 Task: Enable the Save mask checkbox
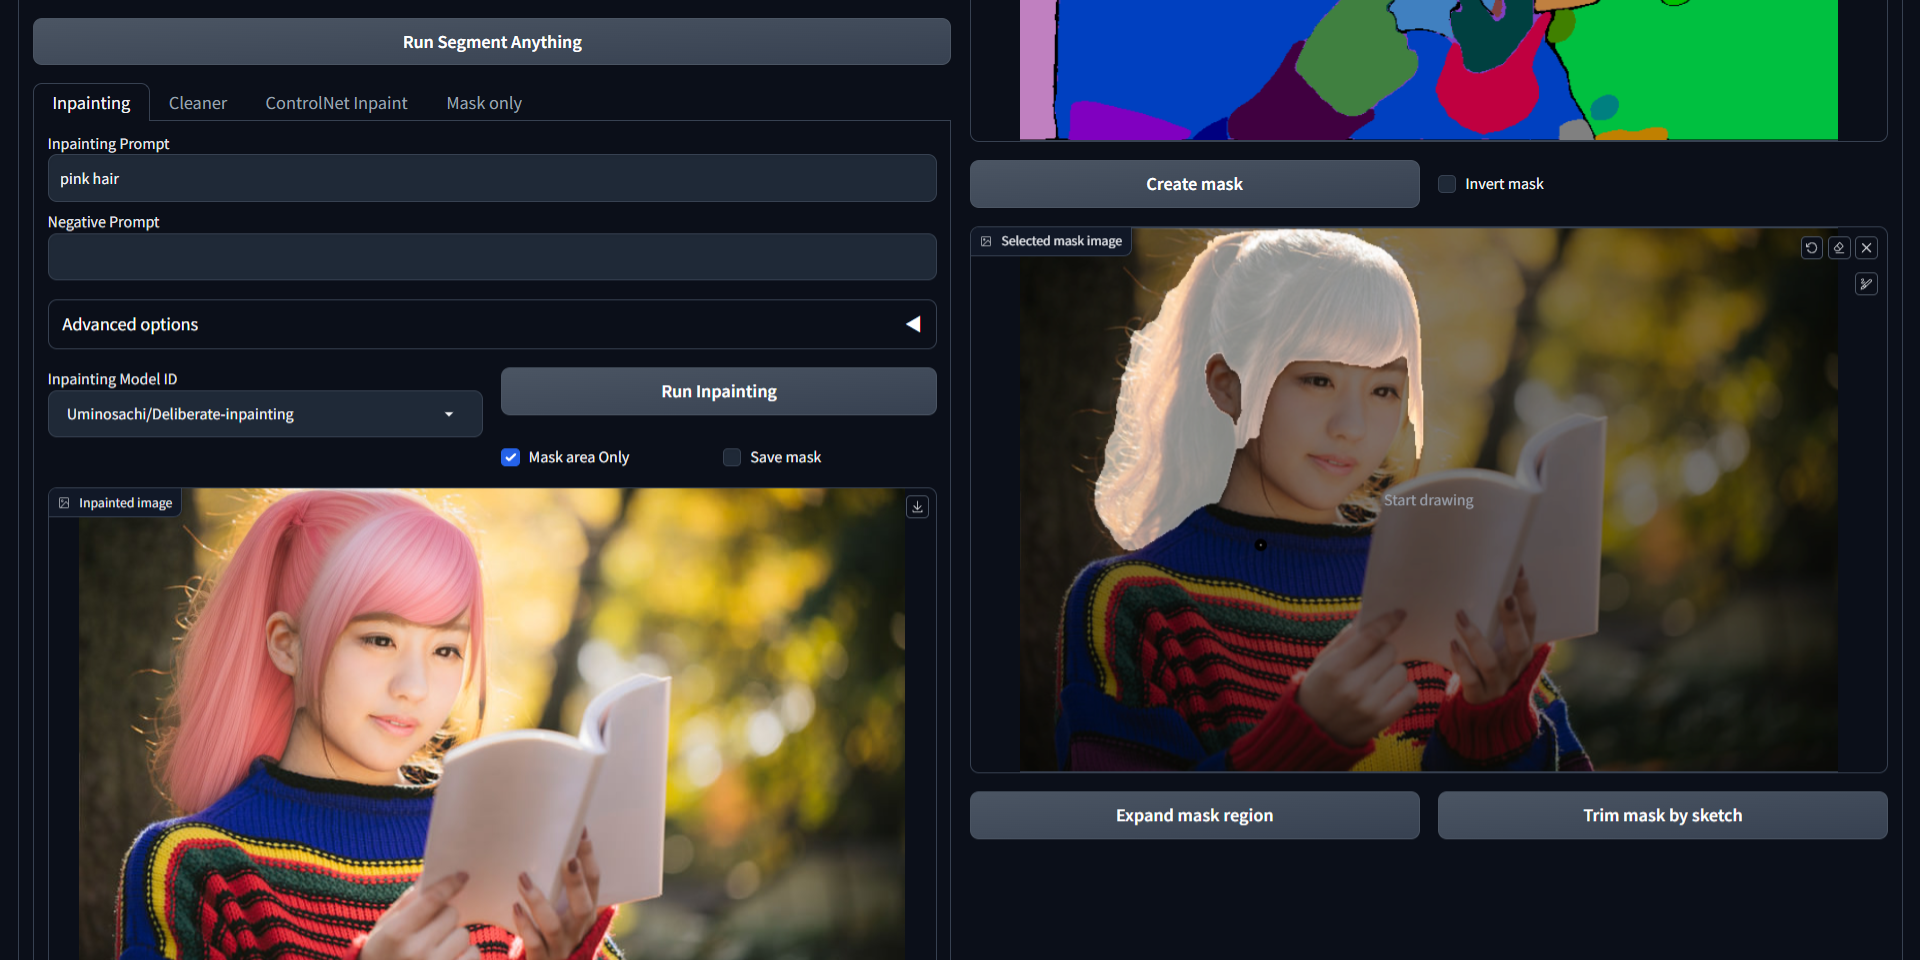tap(732, 457)
